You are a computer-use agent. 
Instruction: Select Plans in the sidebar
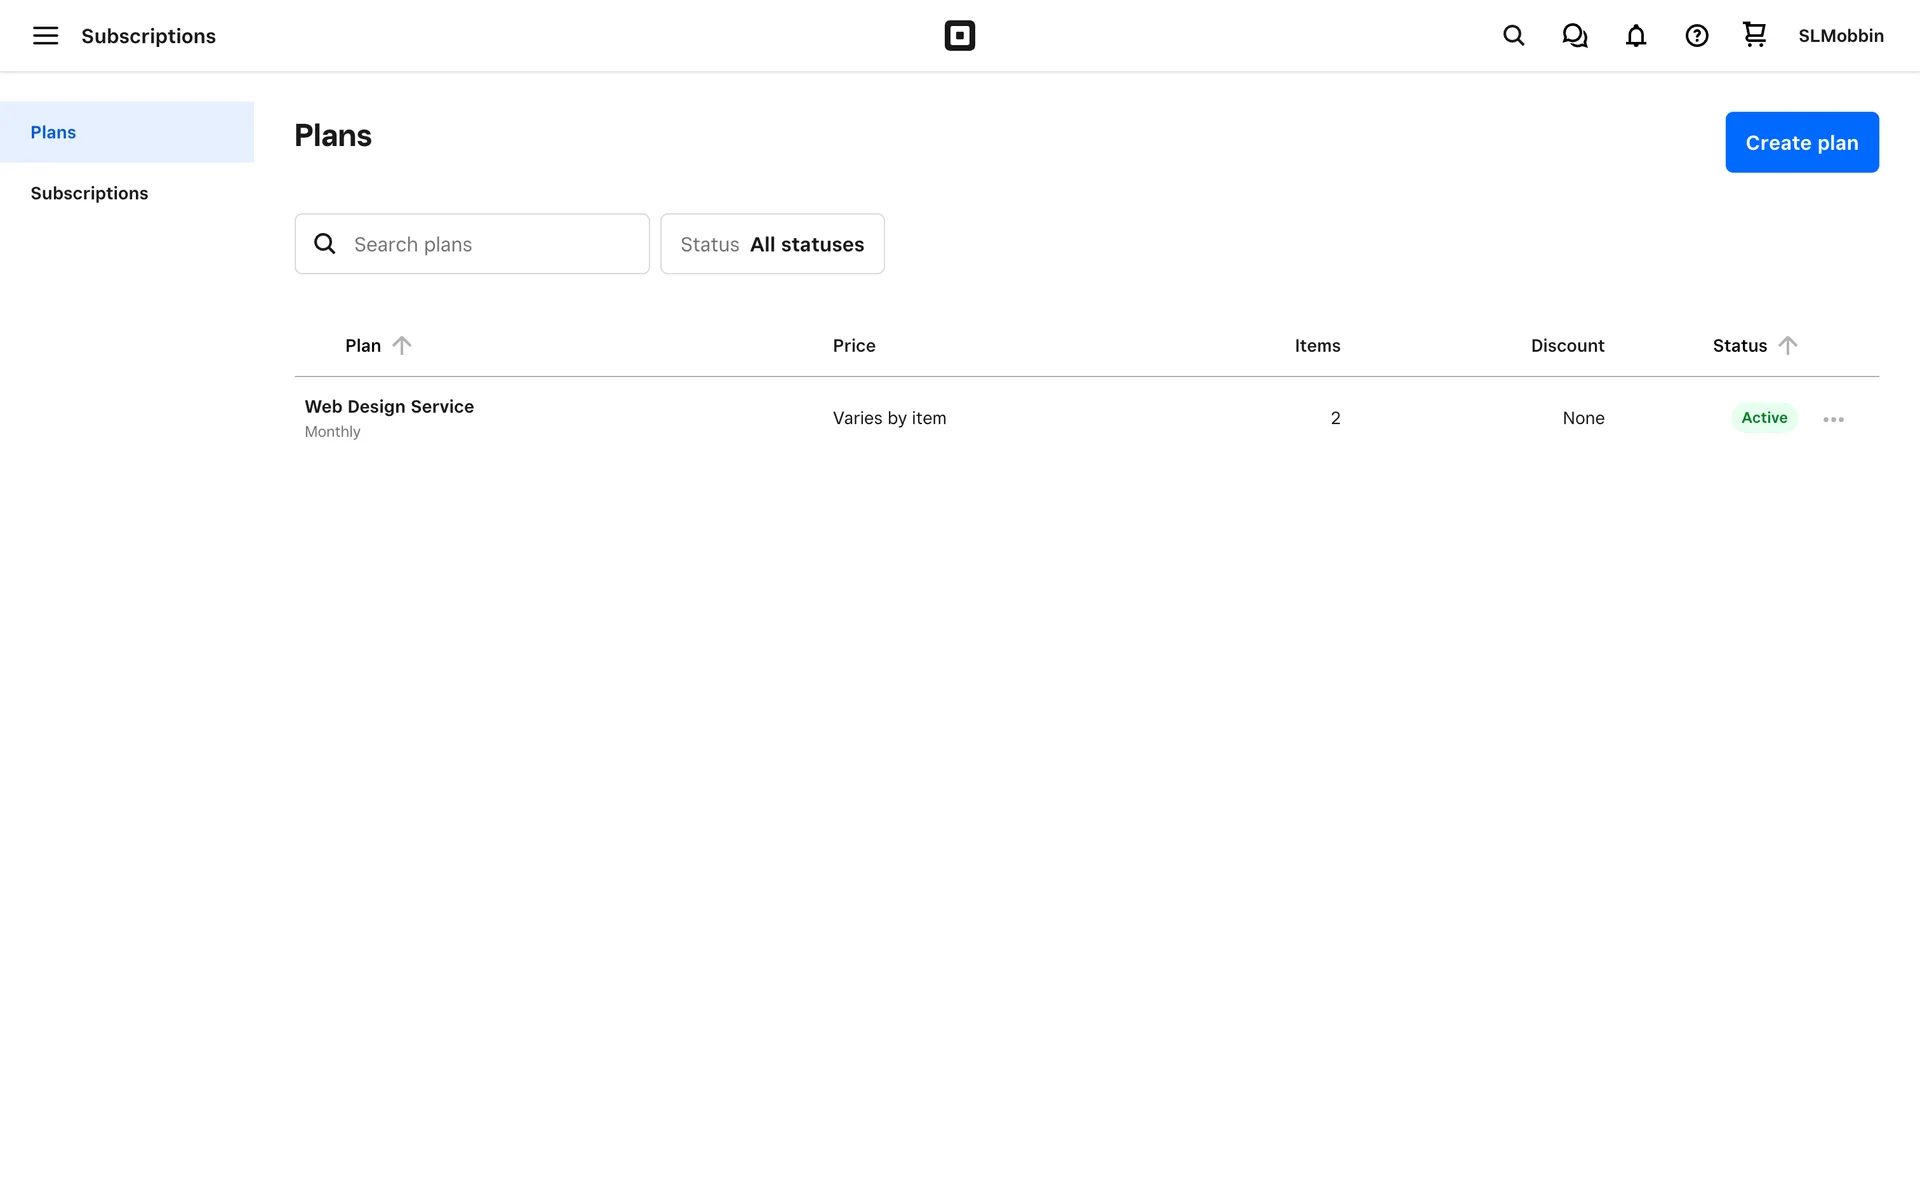click(53, 132)
